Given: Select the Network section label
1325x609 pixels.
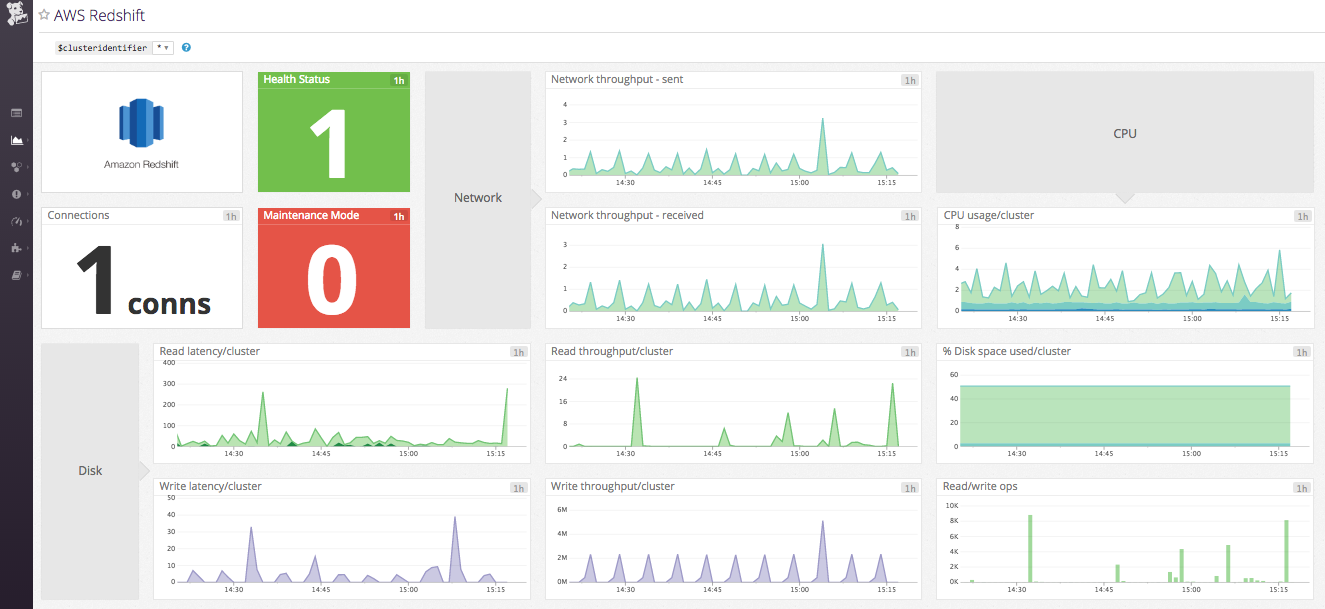Looking at the screenshot, I should pyautogui.click(x=477, y=197).
